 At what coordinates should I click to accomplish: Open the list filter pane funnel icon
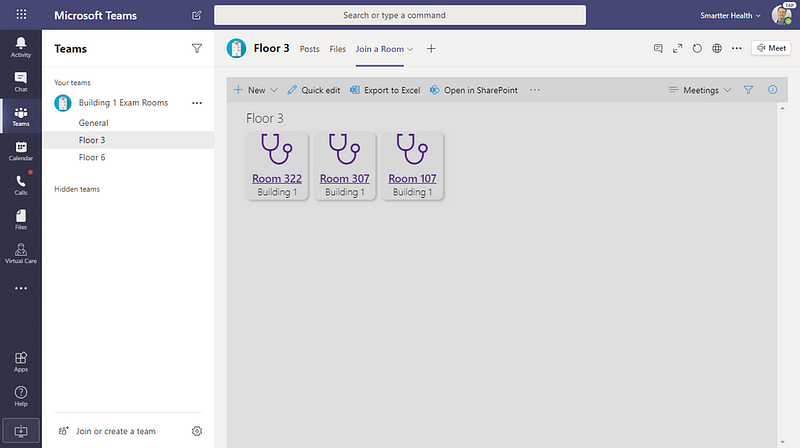(x=748, y=90)
